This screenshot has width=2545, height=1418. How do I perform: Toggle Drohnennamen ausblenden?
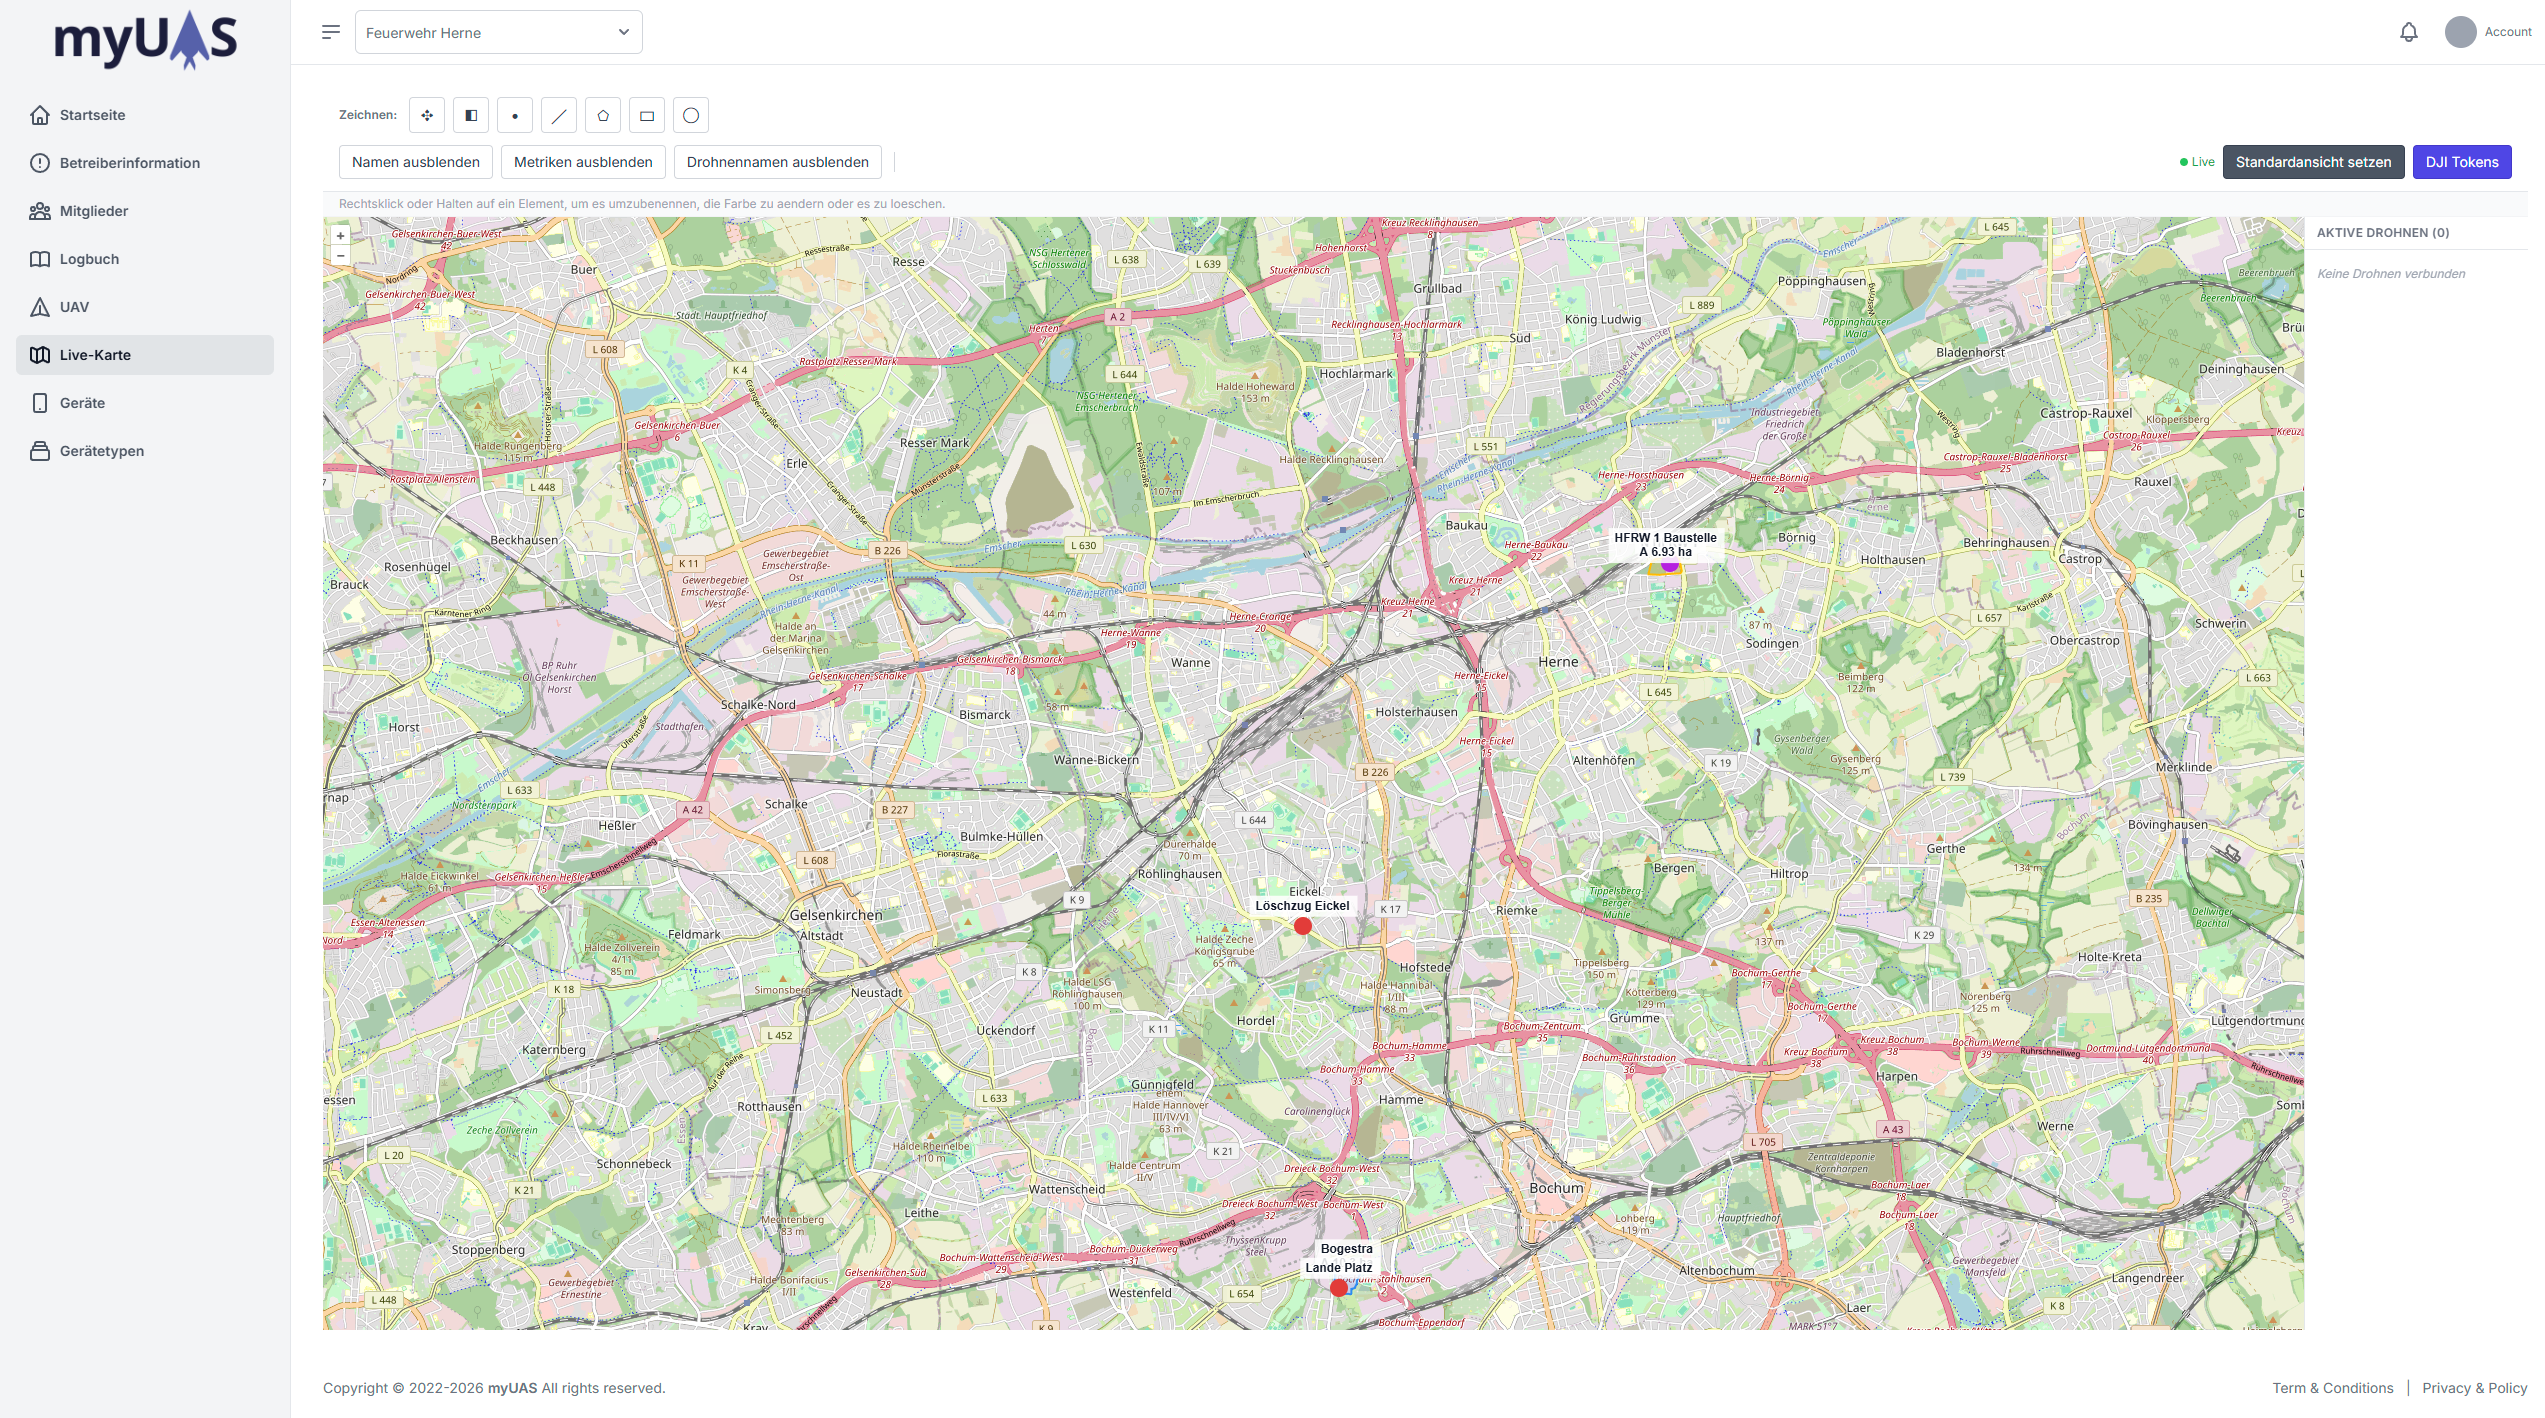(777, 162)
